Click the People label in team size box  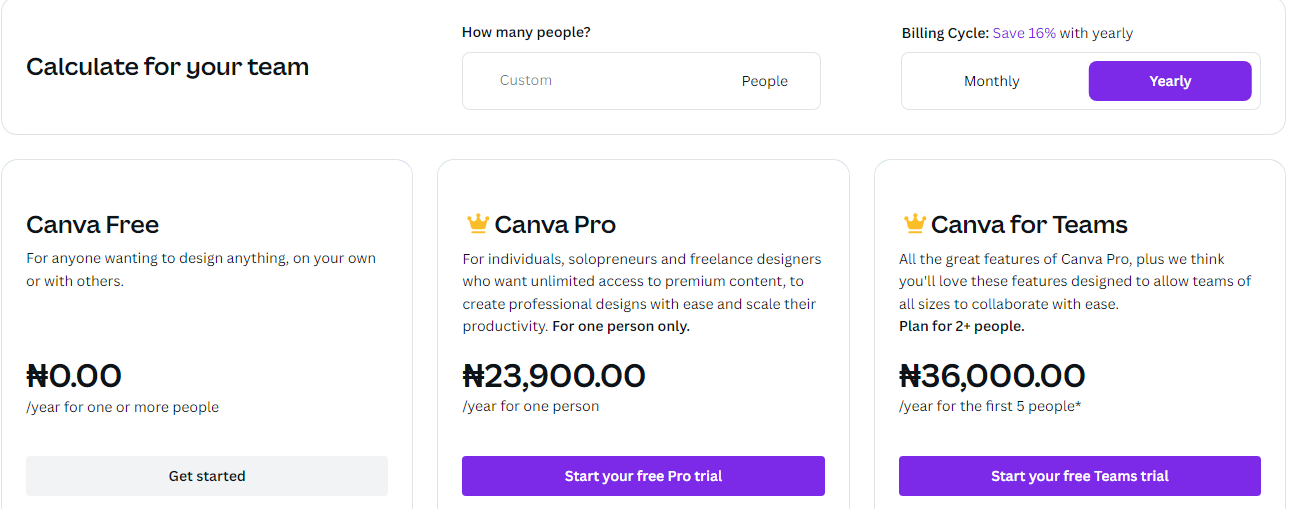(764, 81)
